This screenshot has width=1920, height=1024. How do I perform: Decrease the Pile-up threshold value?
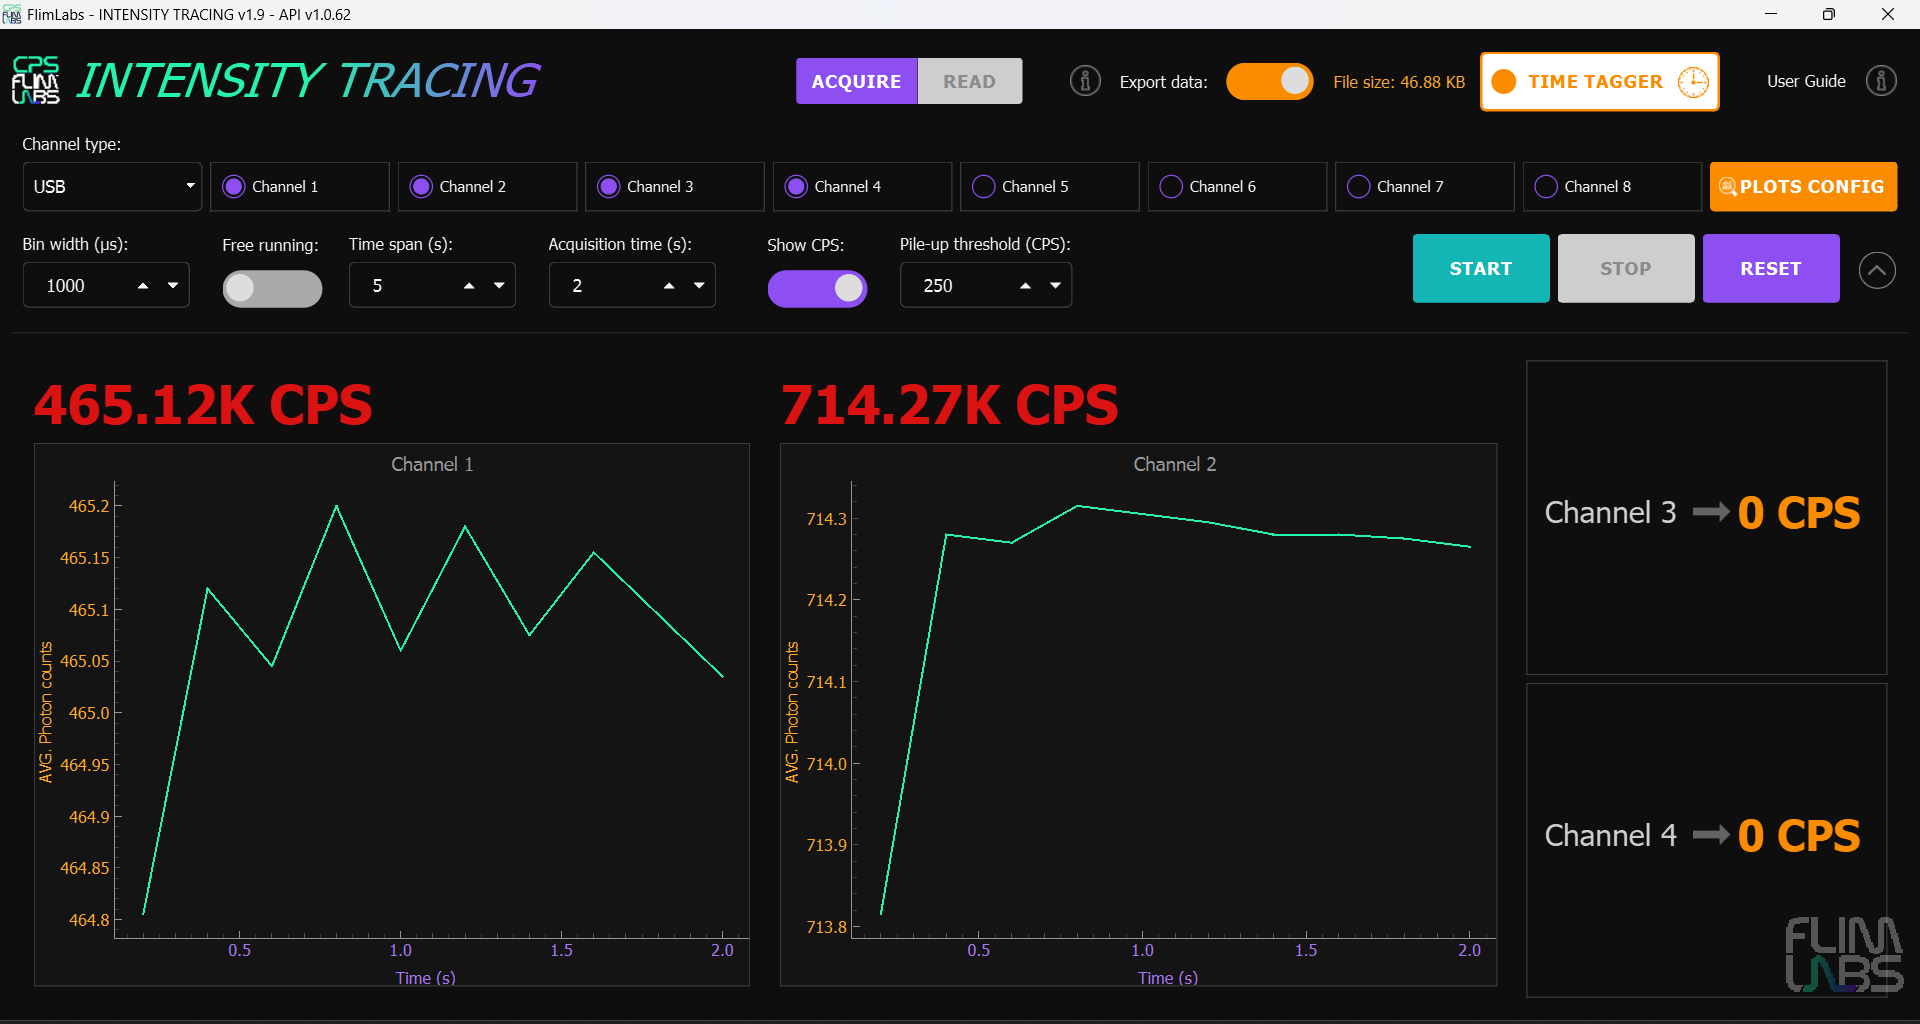(1055, 286)
